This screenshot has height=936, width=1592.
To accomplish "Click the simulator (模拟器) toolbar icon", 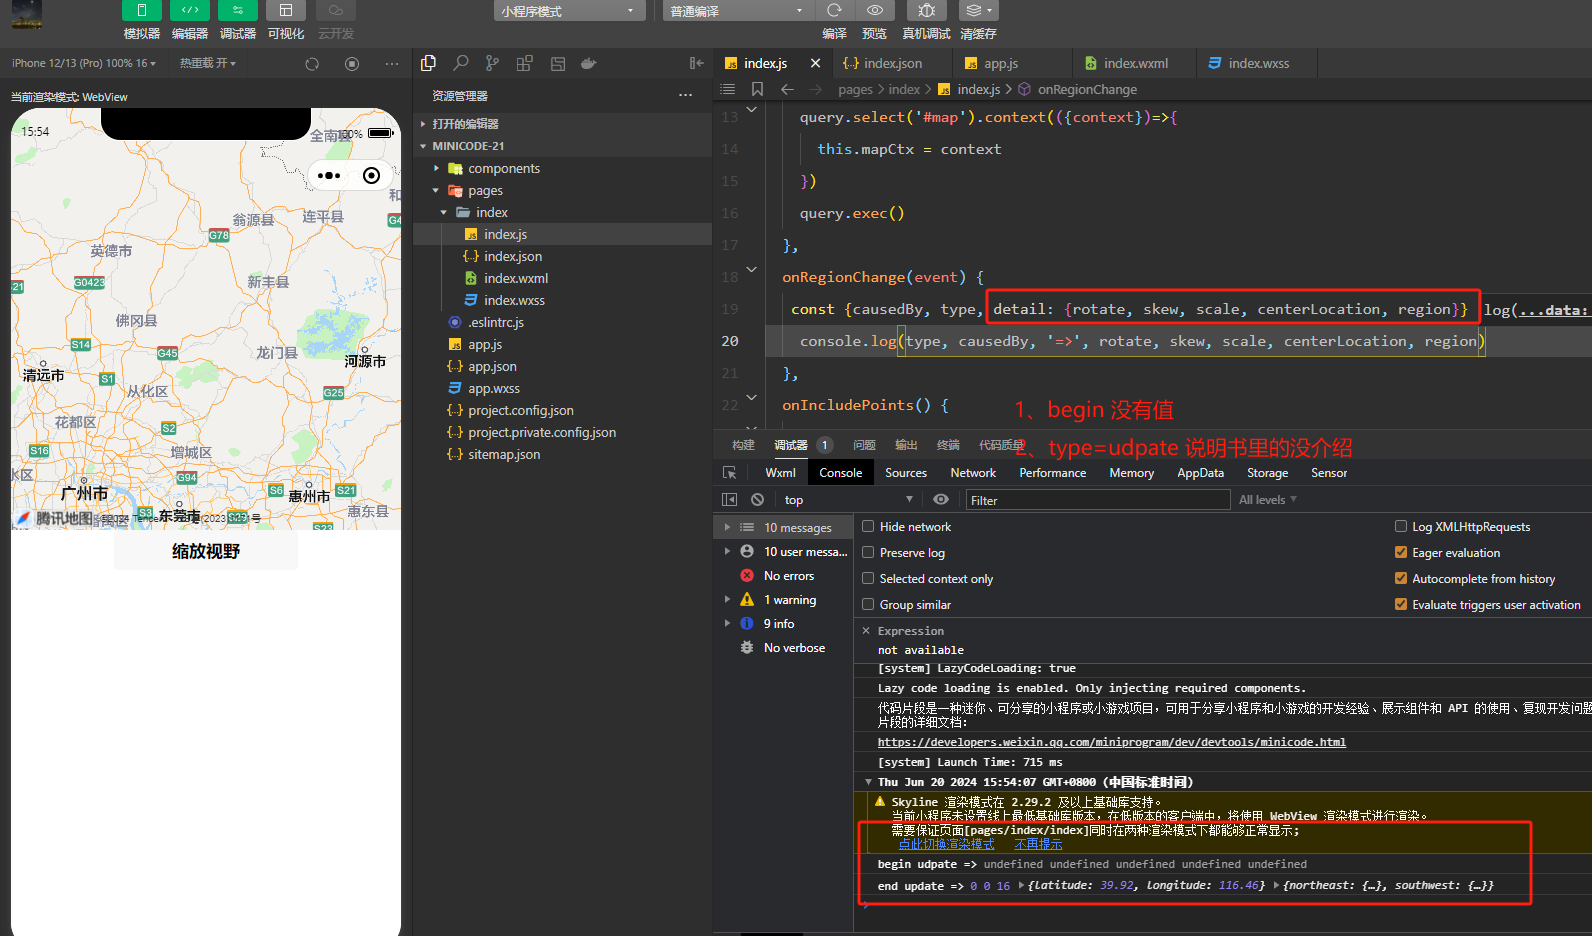I will [141, 11].
